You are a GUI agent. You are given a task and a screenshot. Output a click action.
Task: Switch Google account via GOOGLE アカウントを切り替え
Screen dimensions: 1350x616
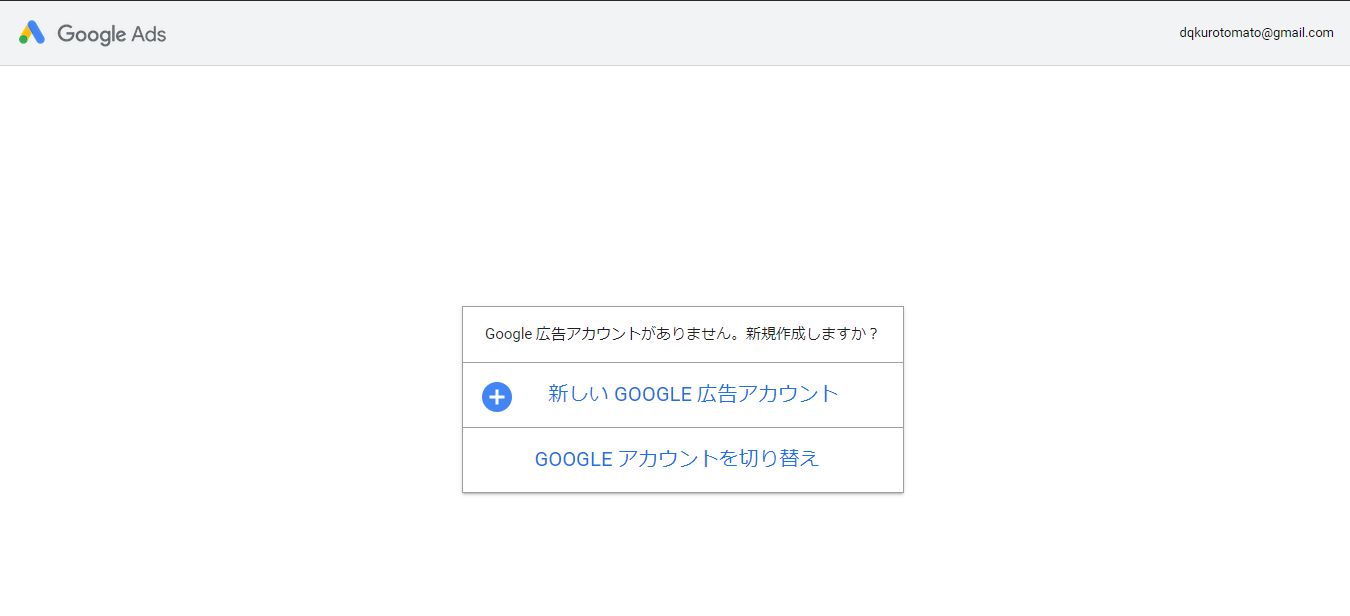point(677,459)
